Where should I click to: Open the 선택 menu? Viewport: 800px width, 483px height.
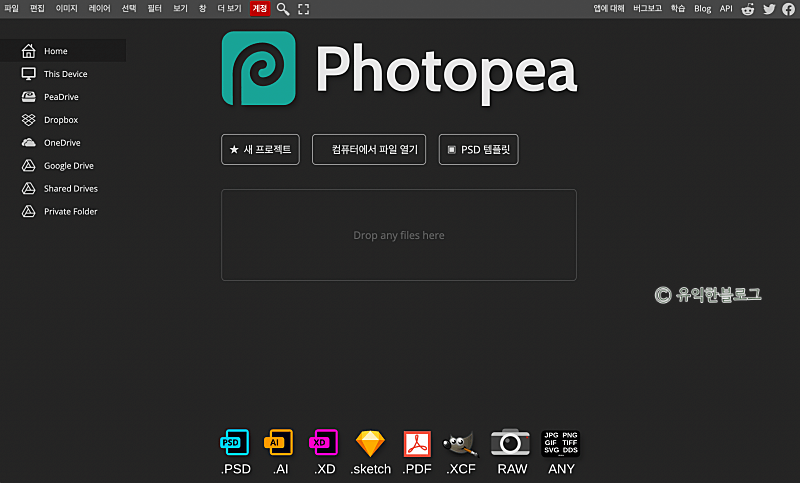(129, 9)
